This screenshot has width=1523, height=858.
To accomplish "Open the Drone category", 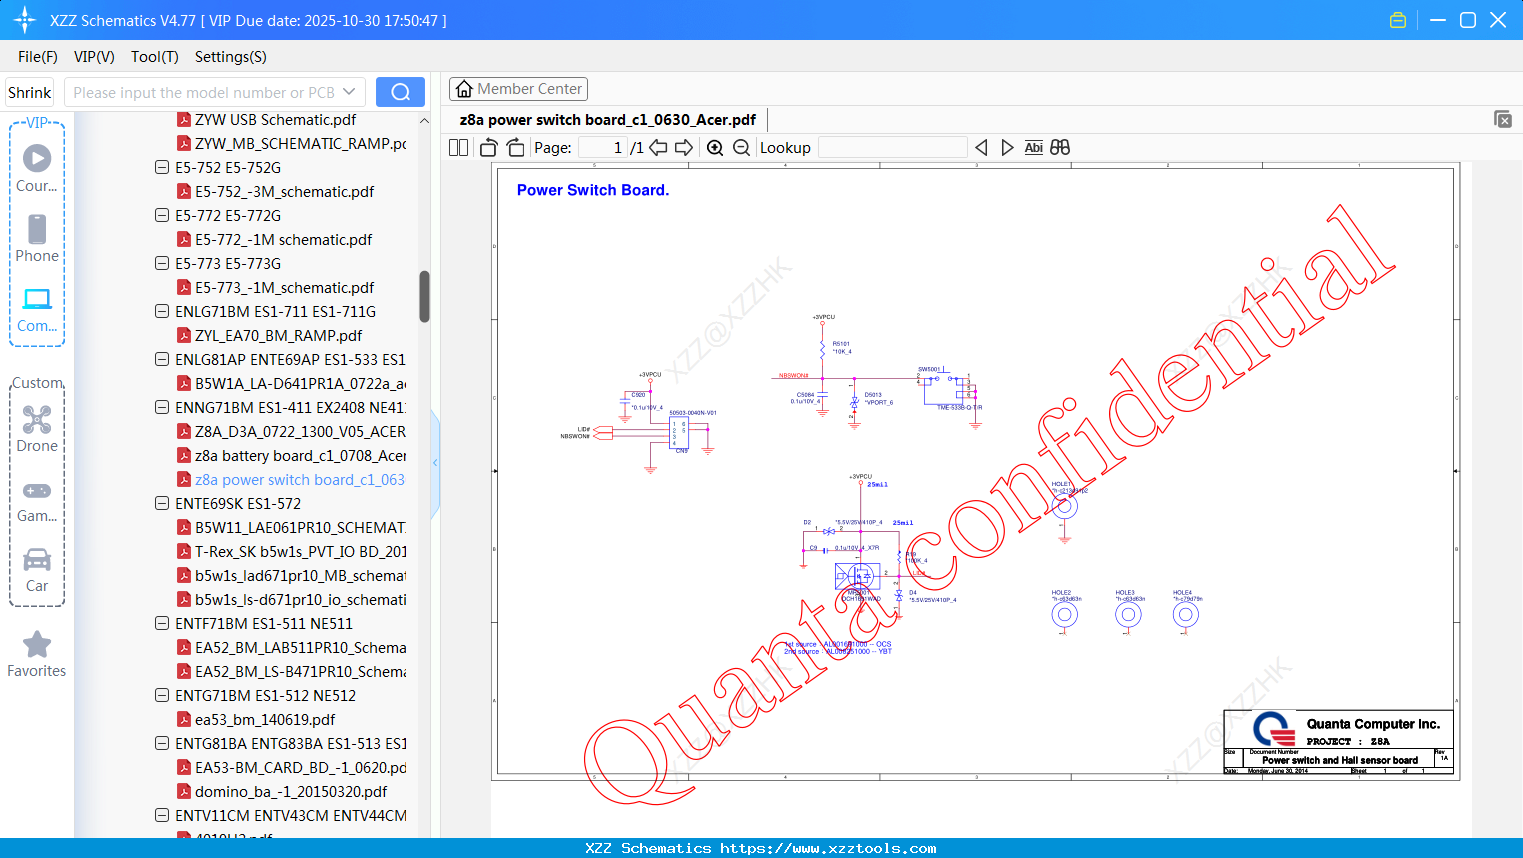I will coord(37,428).
